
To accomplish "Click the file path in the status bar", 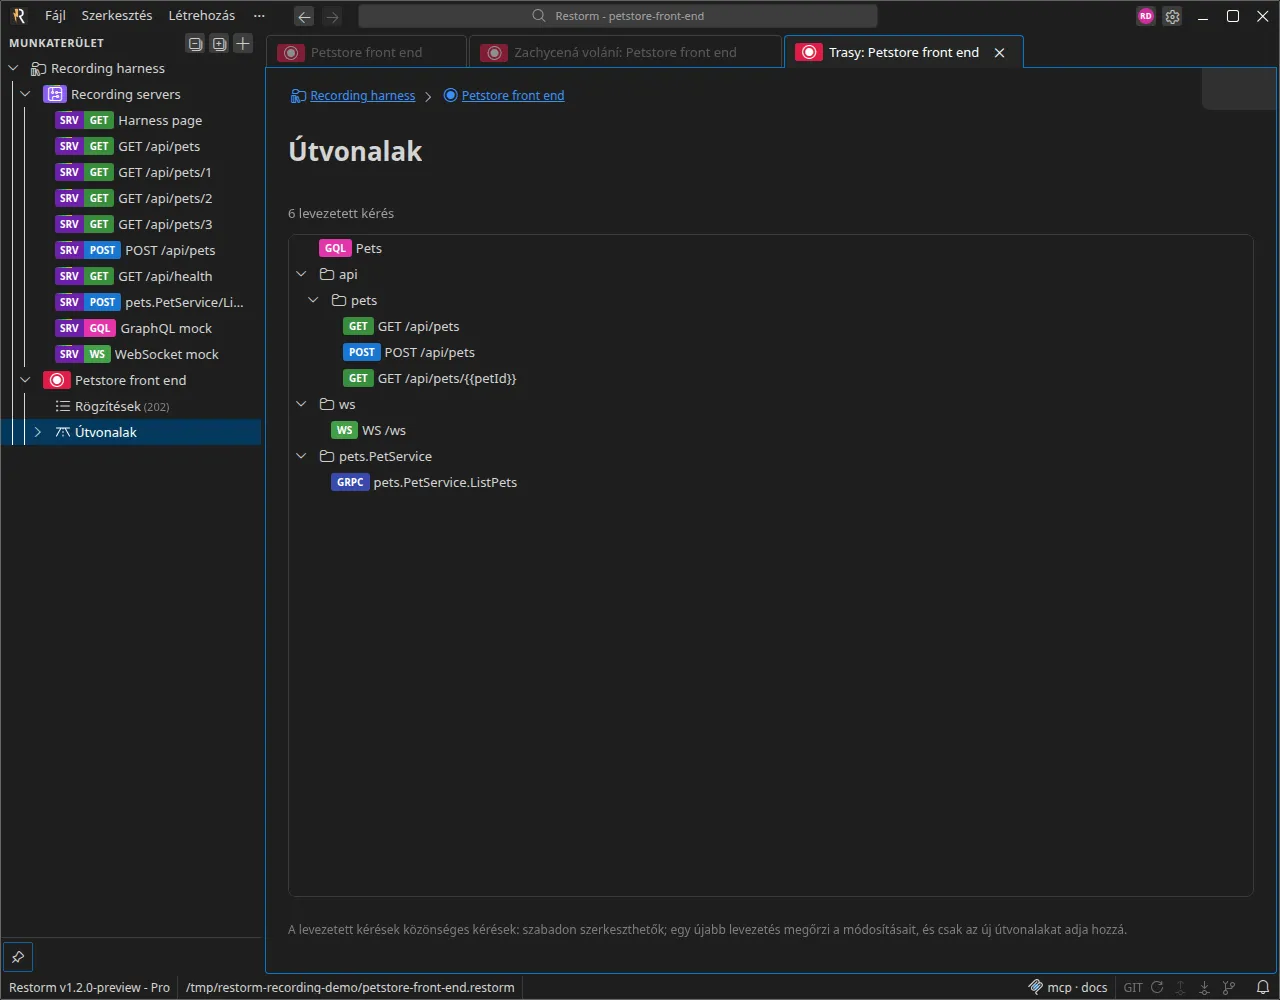I will [x=350, y=987].
